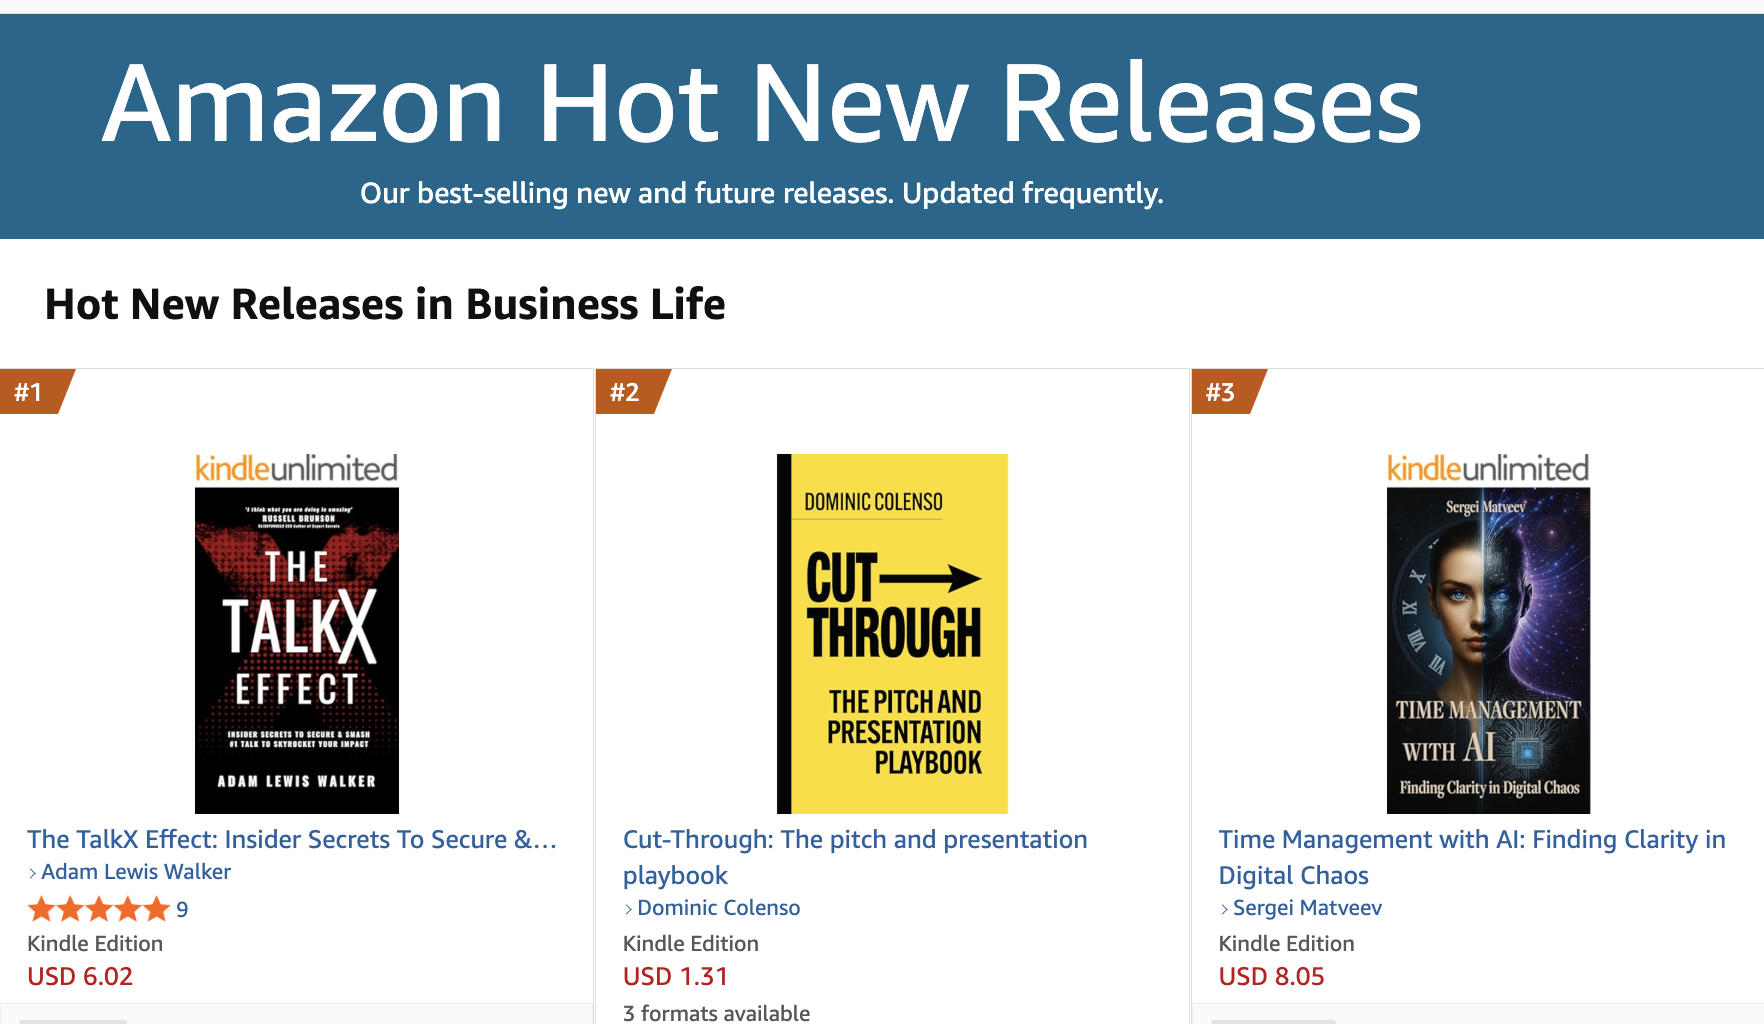This screenshot has width=1764, height=1024.
Task: Click the five-star rating icons
Action: click(x=98, y=909)
